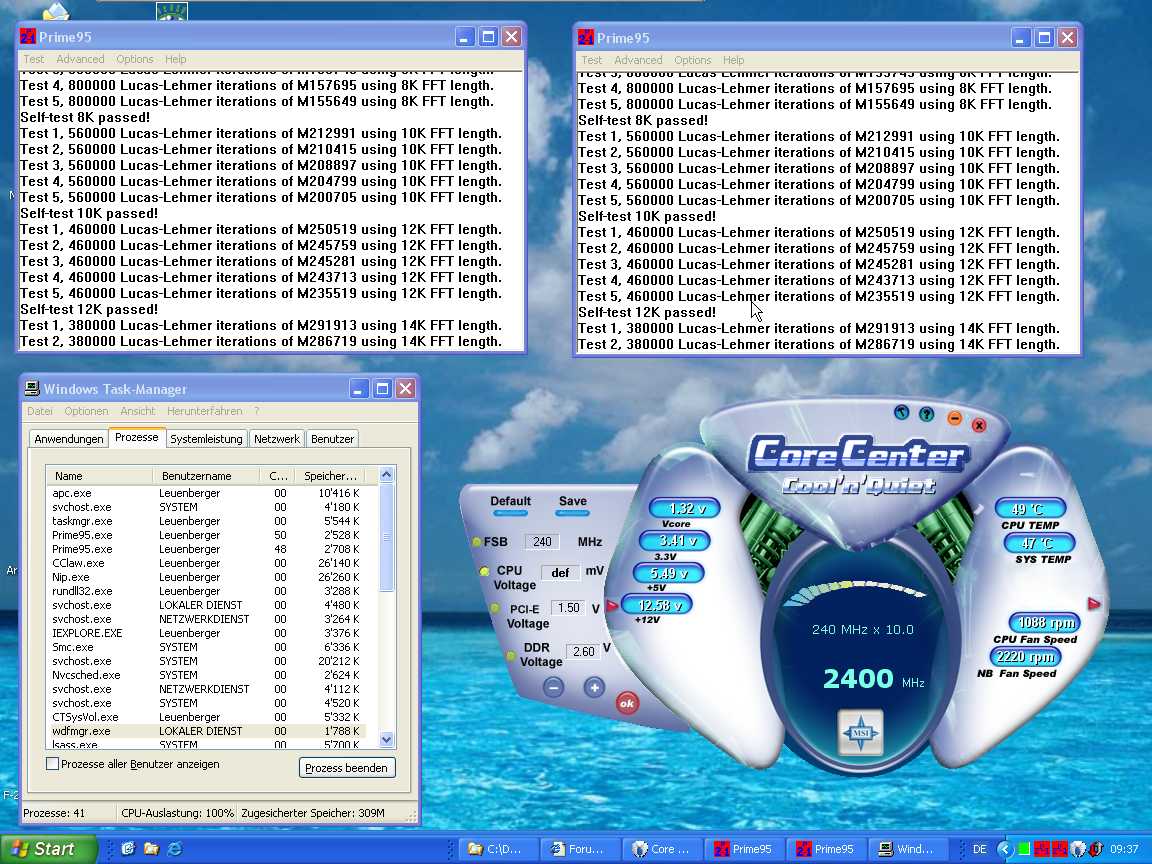
Task: Select the IEXPLORE.EXE process row
Action: click(x=206, y=633)
